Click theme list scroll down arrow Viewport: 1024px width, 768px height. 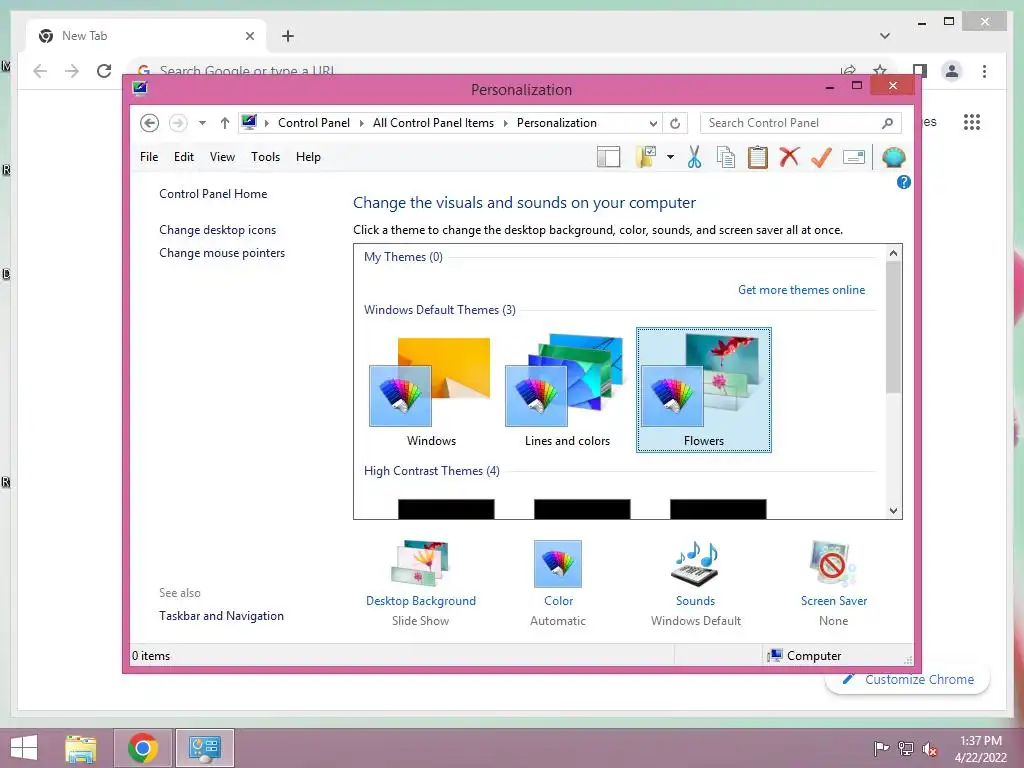pyautogui.click(x=893, y=511)
